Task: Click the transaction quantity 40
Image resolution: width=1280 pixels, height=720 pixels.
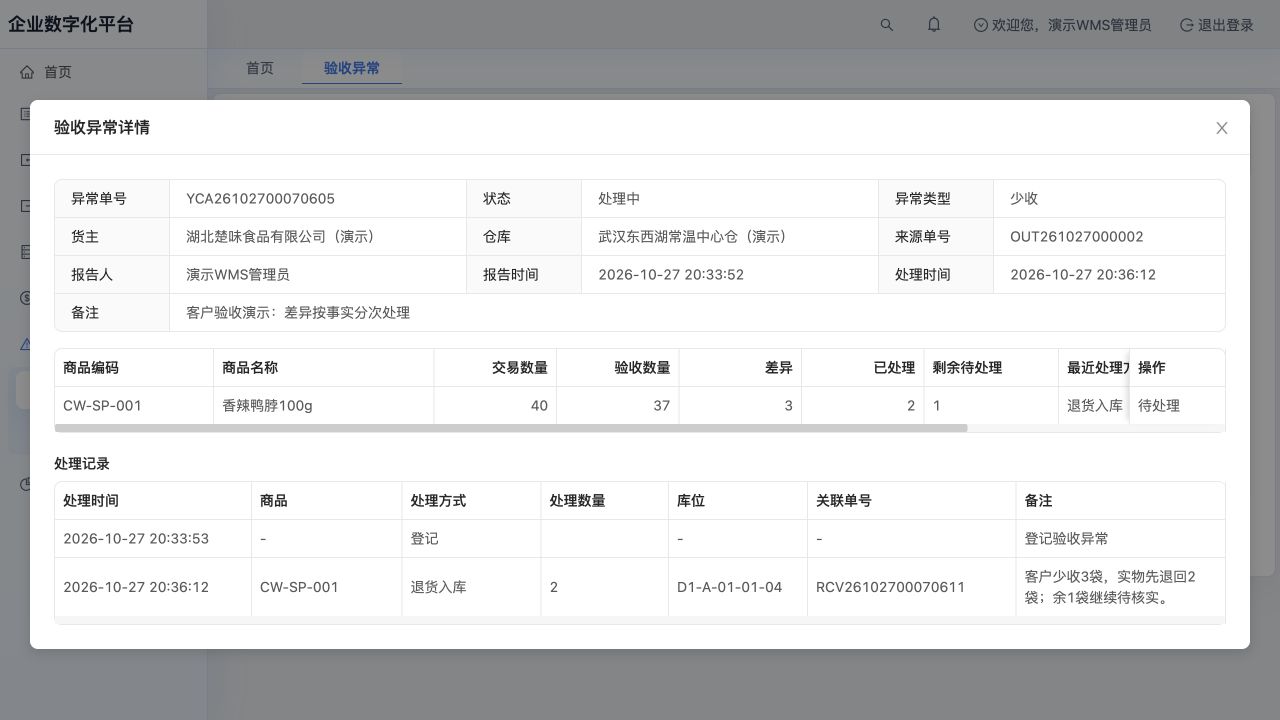Action: pos(539,406)
